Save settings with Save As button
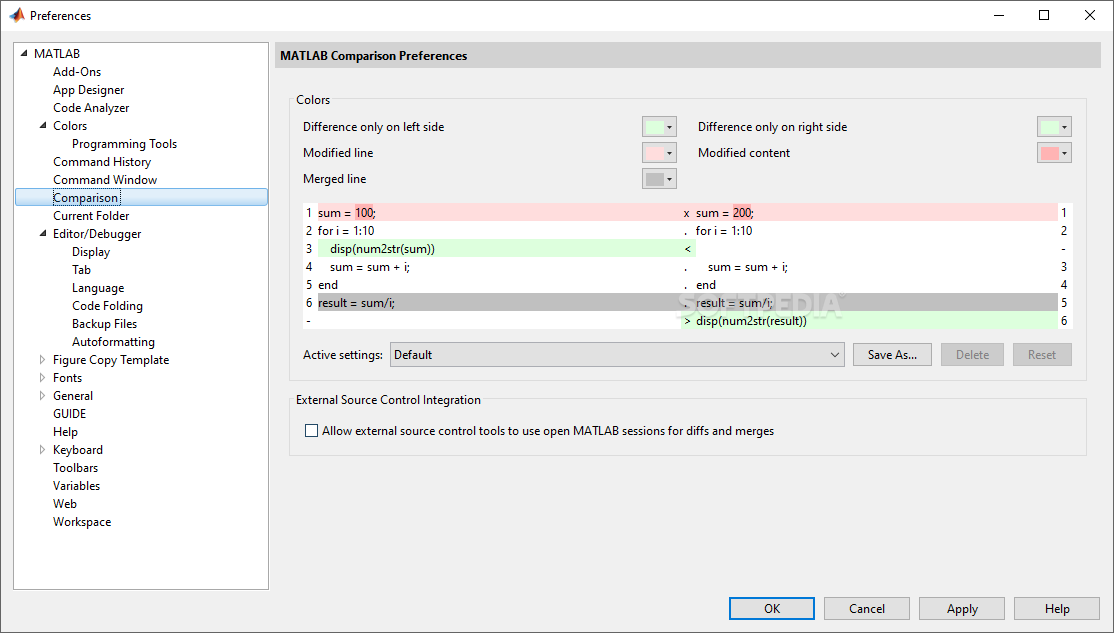 [892, 355]
